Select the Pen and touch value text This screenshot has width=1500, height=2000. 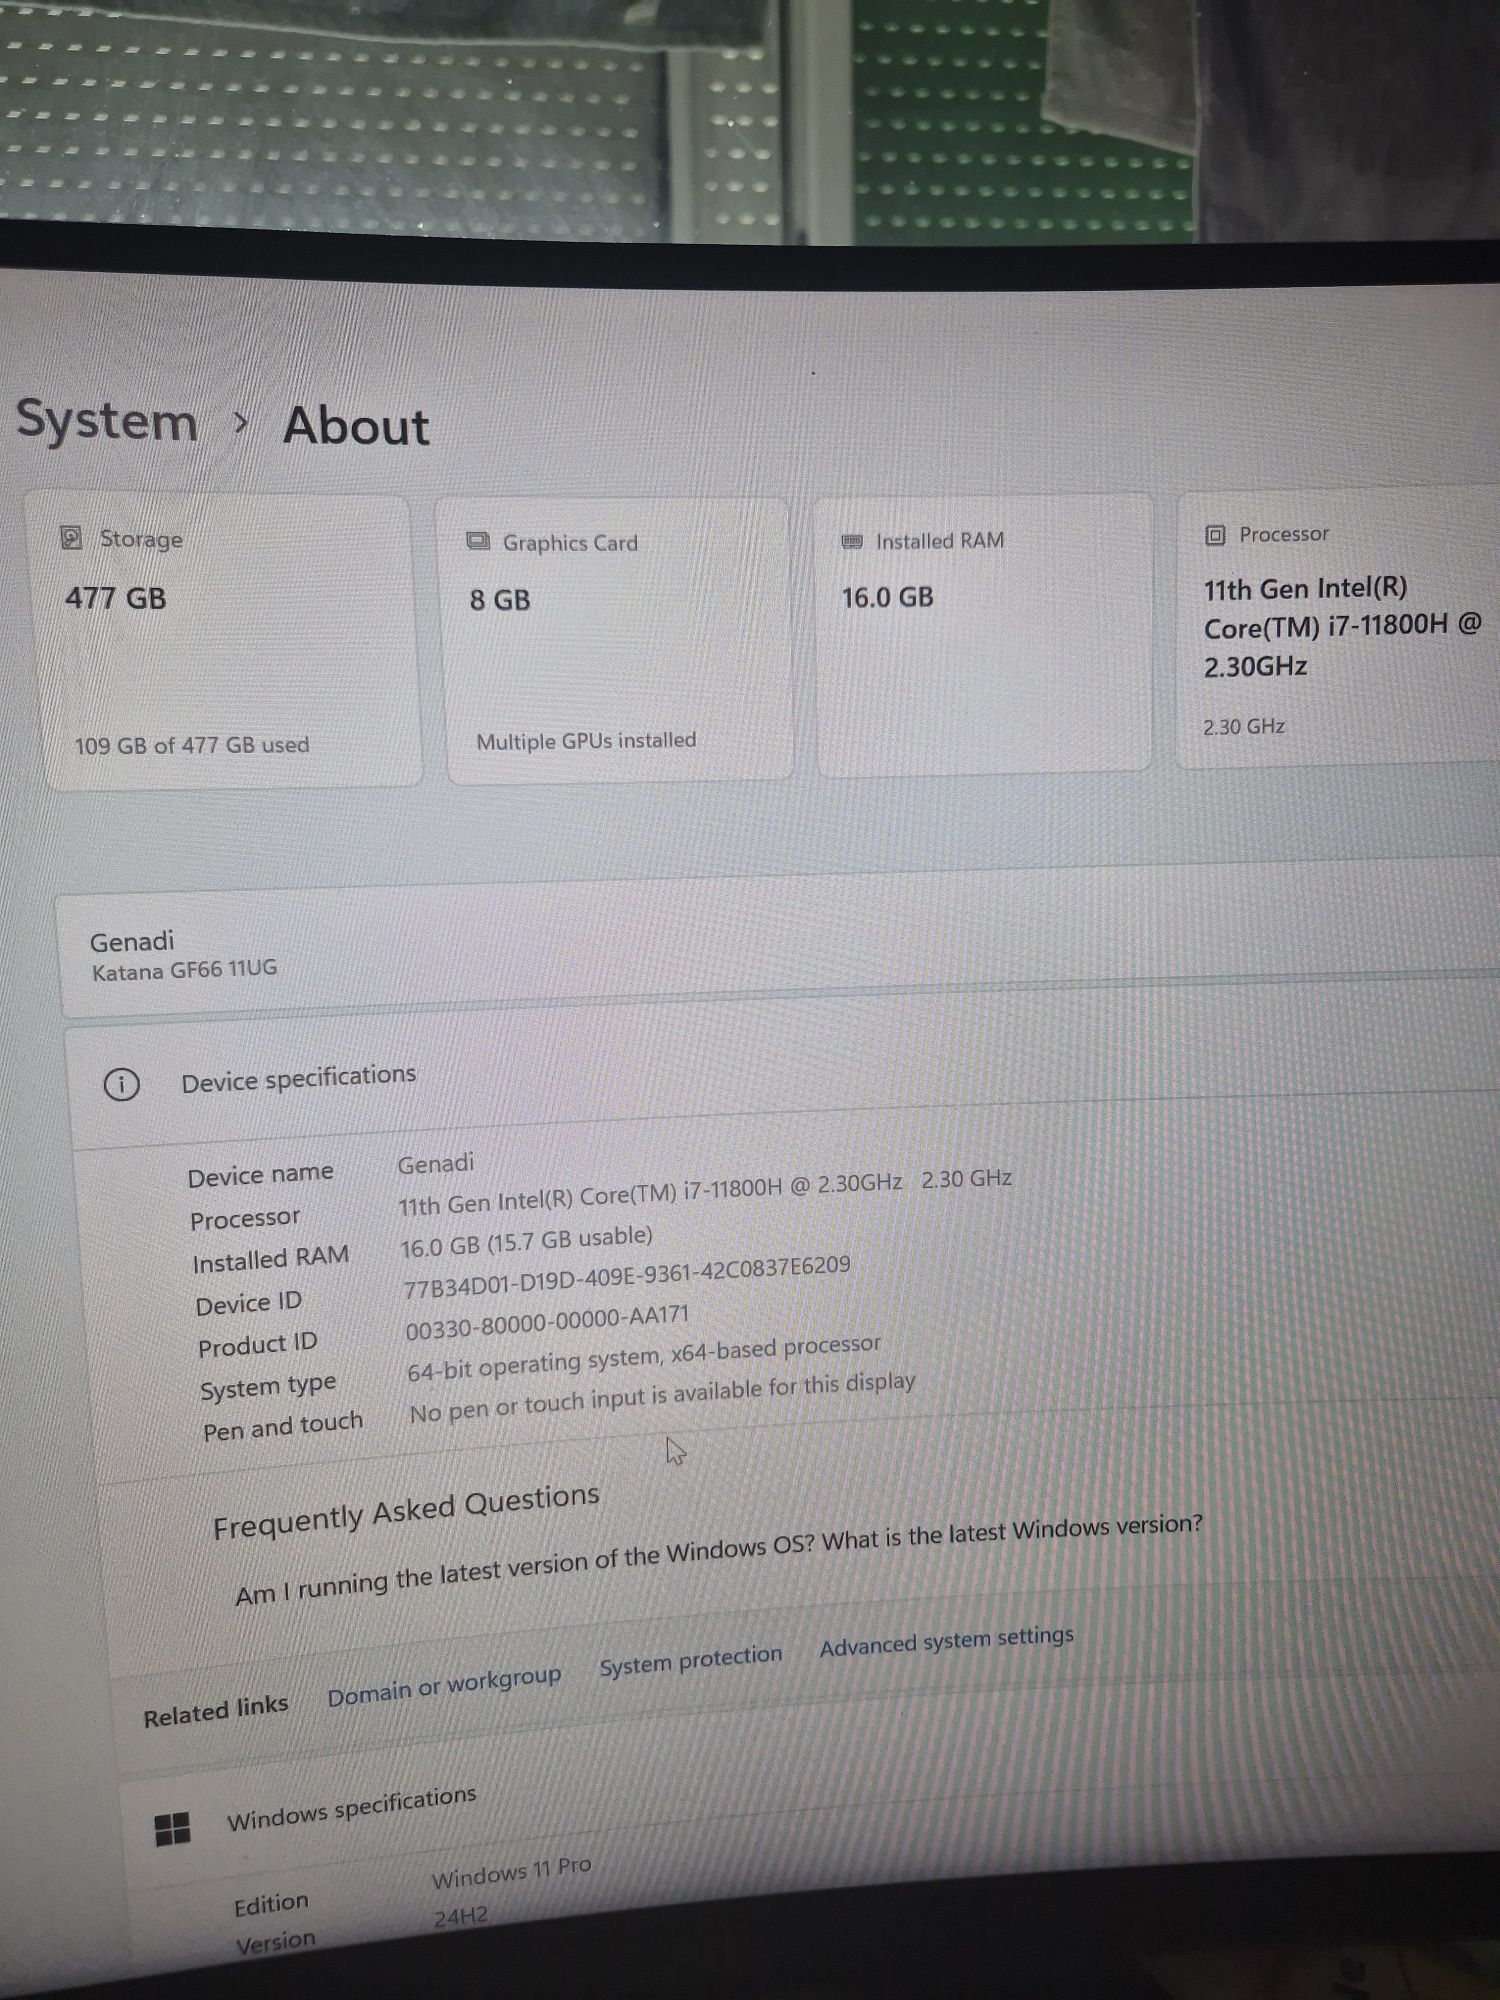coord(662,1397)
